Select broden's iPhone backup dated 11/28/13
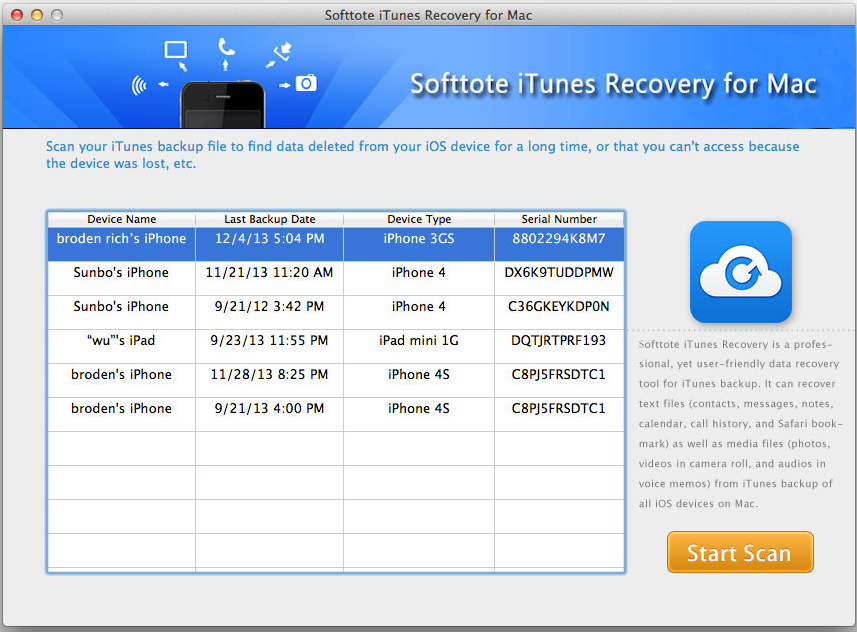Viewport: 857px width, 632px height. pos(121,375)
